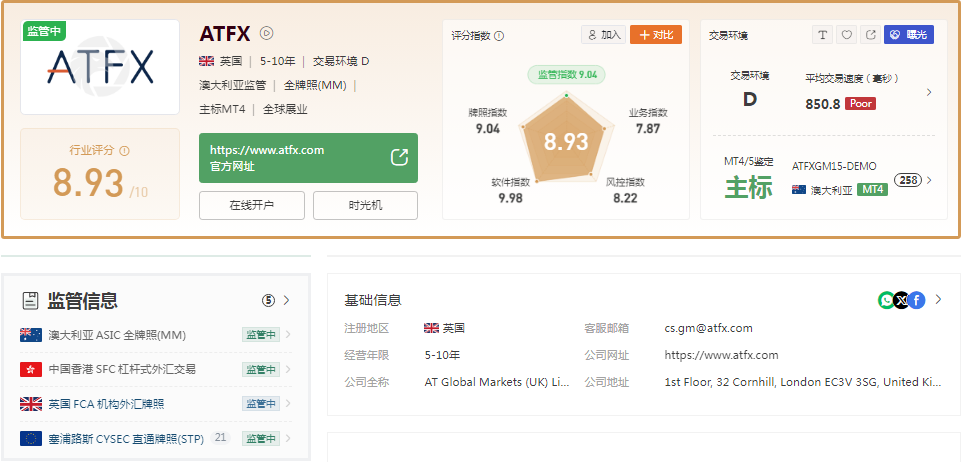The height and width of the screenshot is (462, 963).
Task: Open 塞浦路斯 CYSEC 直通牌照(STP) license entry
Action: 126,438
